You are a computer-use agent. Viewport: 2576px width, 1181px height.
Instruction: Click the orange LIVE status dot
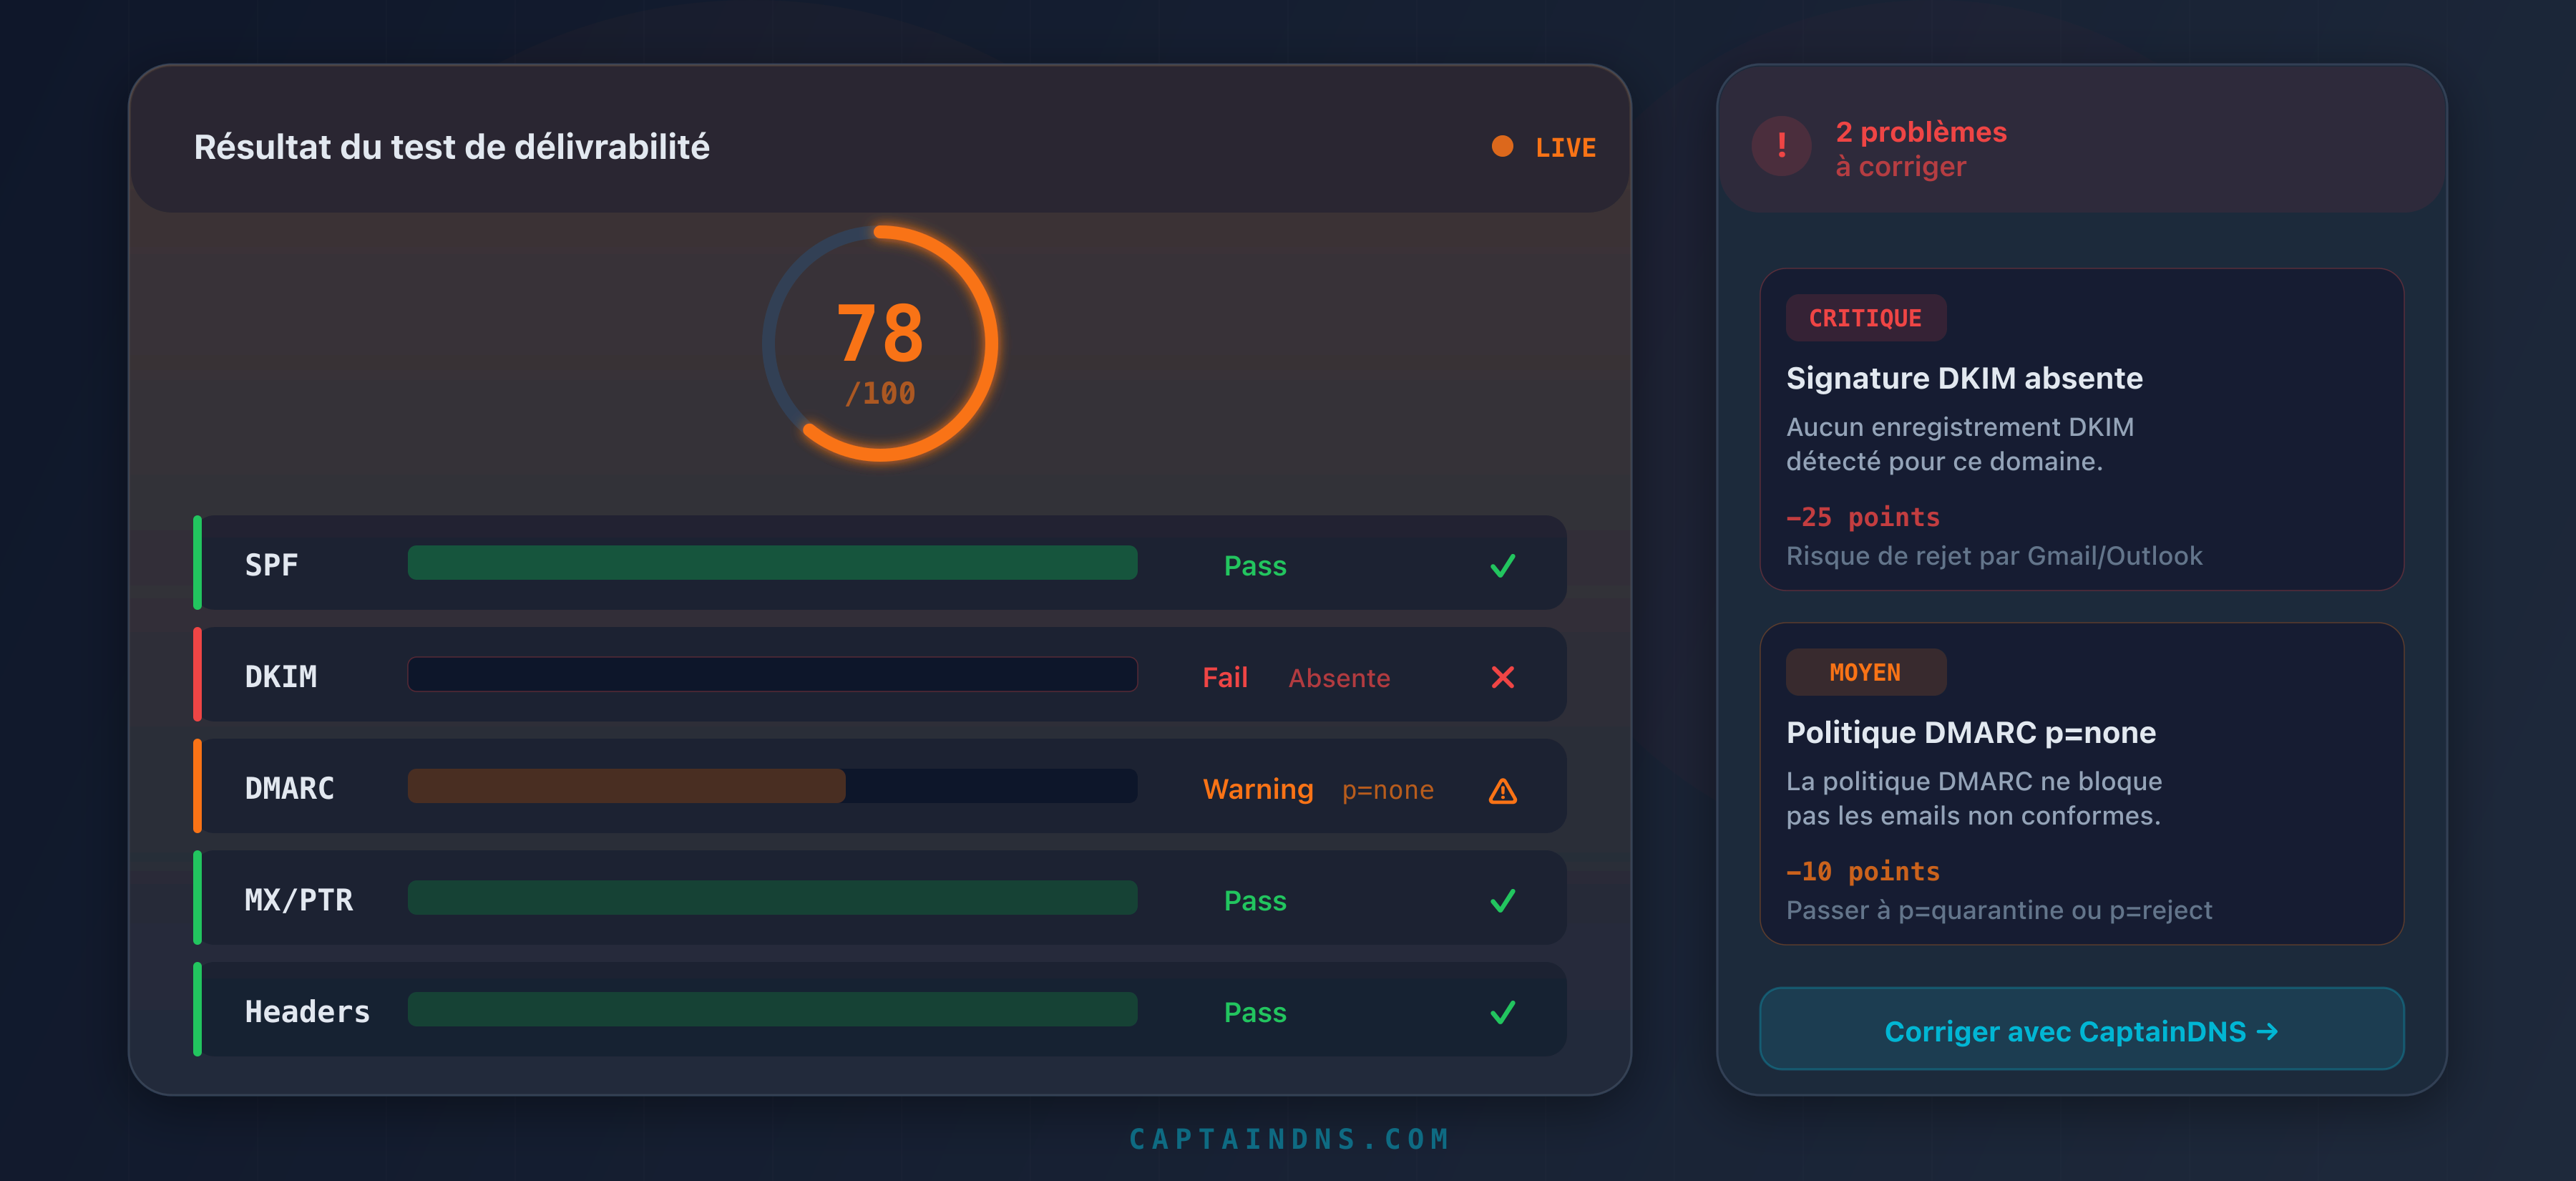(1501, 146)
